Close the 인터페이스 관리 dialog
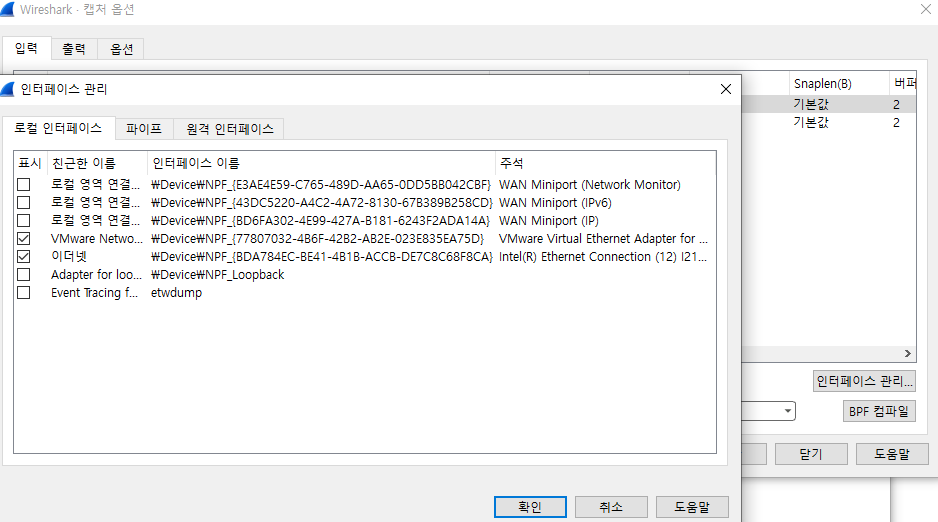938x522 pixels. coord(726,89)
